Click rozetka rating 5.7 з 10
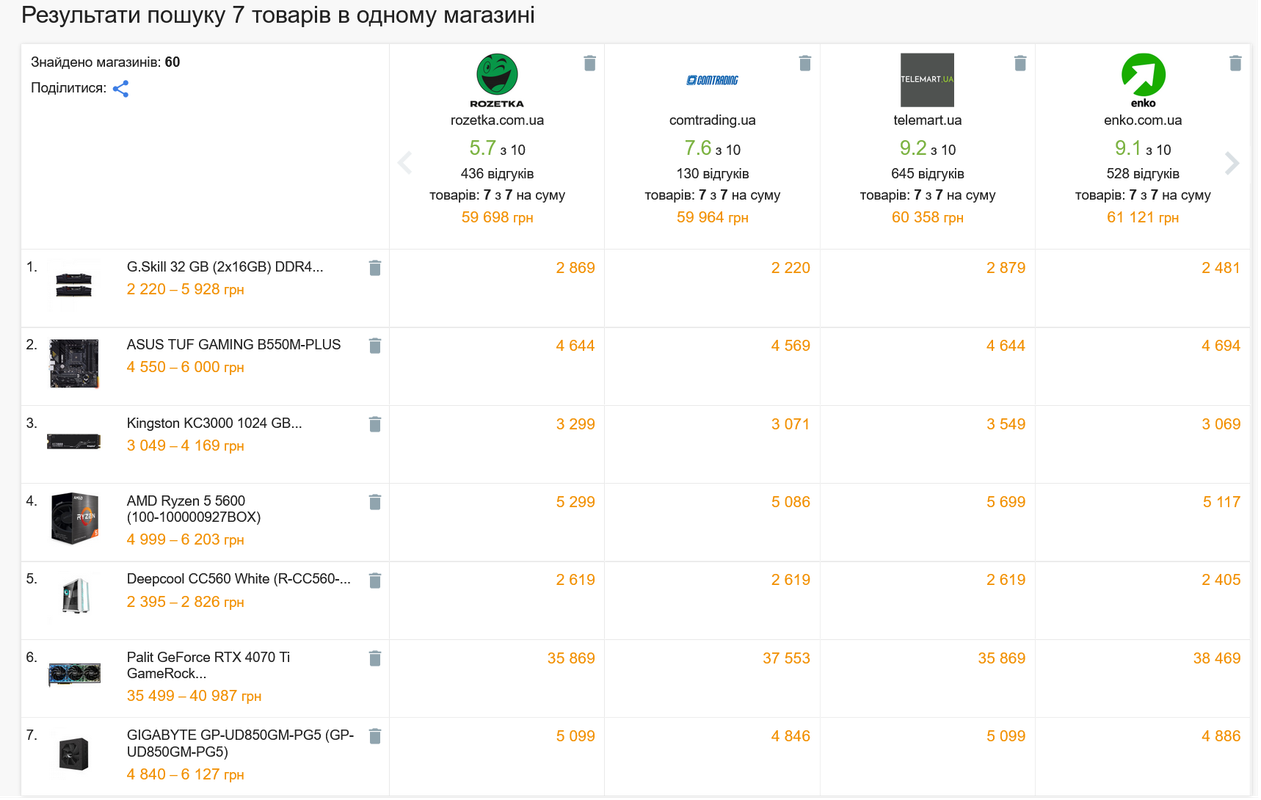The image size is (1261, 800). click(x=497, y=148)
